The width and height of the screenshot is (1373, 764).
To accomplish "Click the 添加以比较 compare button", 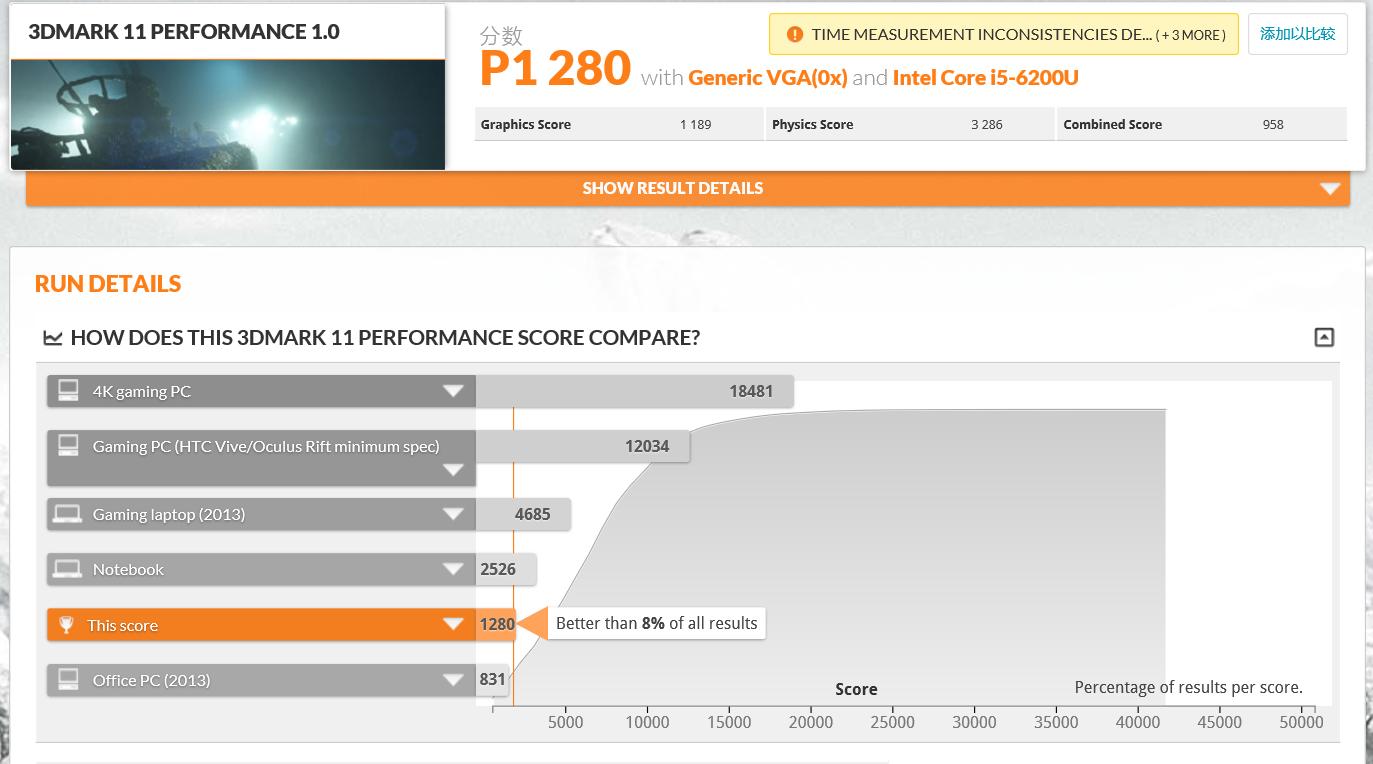I will coord(1298,34).
